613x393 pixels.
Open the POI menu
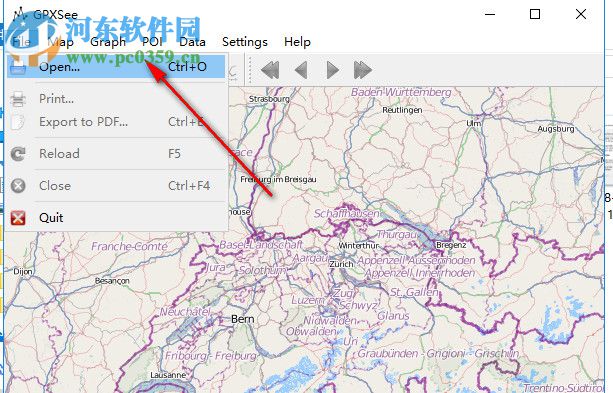152,42
